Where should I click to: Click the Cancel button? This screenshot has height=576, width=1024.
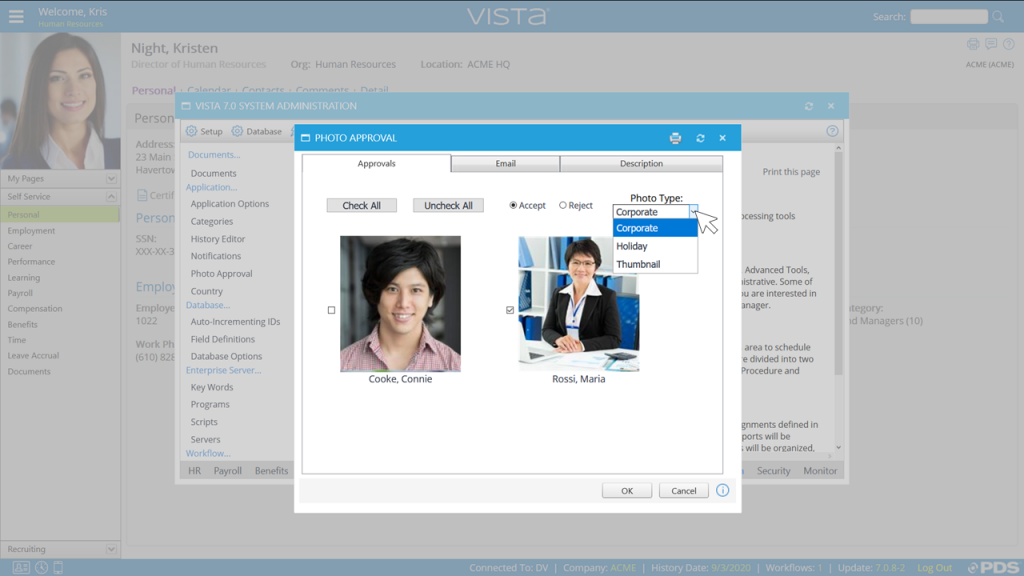684,490
